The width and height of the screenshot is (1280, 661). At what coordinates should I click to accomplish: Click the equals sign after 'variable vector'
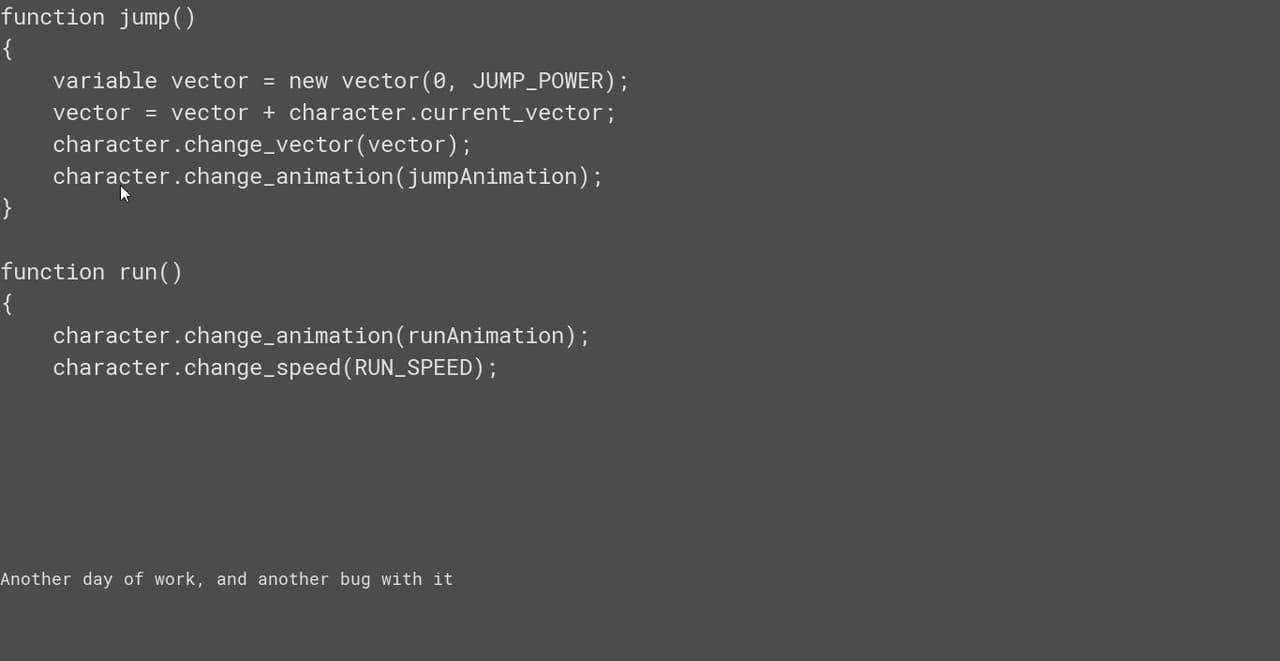pyautogui.click(x=269, y=81)
